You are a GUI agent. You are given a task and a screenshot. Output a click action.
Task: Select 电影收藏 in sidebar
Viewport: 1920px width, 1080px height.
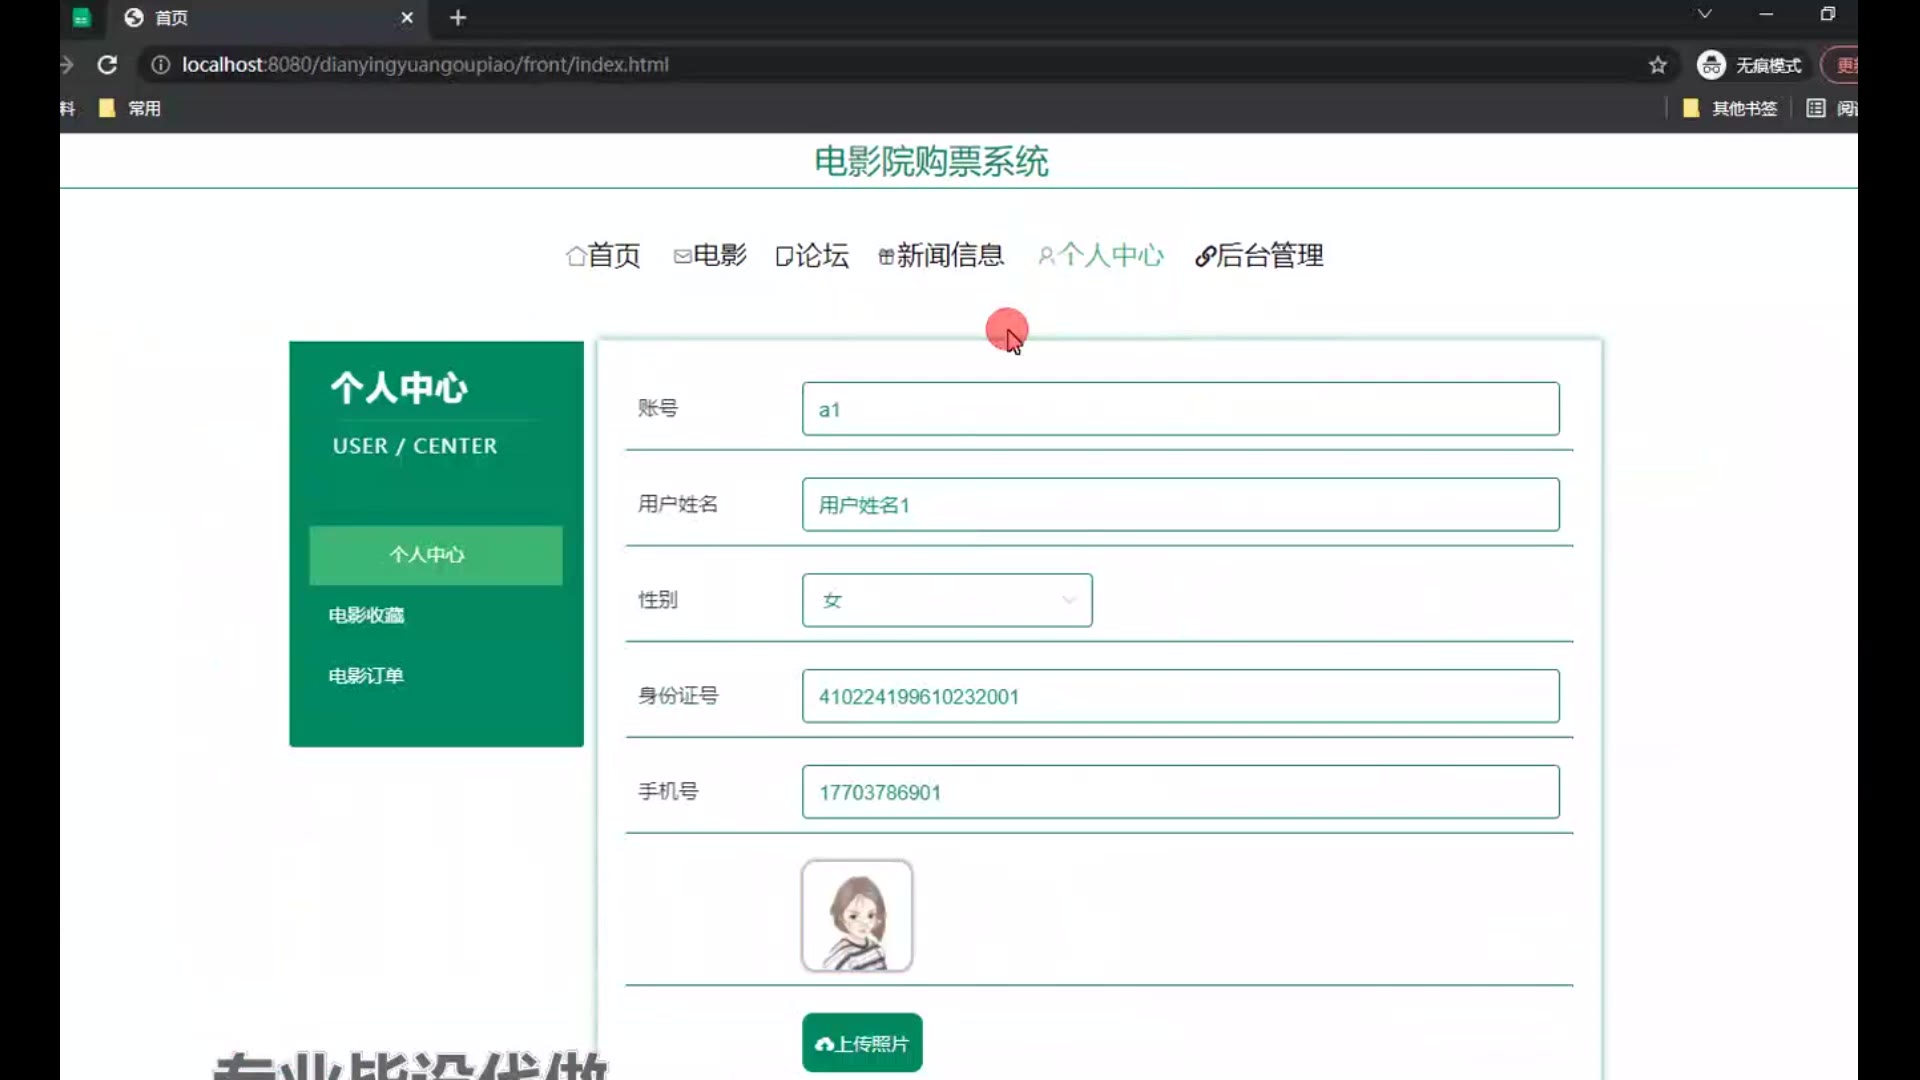click(x=366, y=615)
